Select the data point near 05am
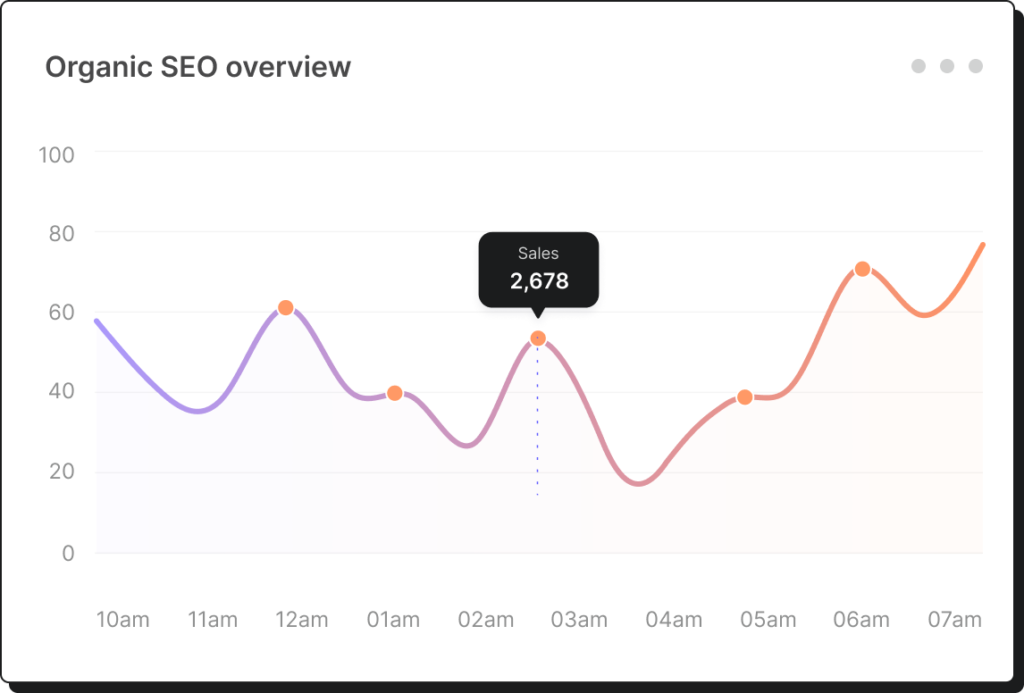 point(745,397)
